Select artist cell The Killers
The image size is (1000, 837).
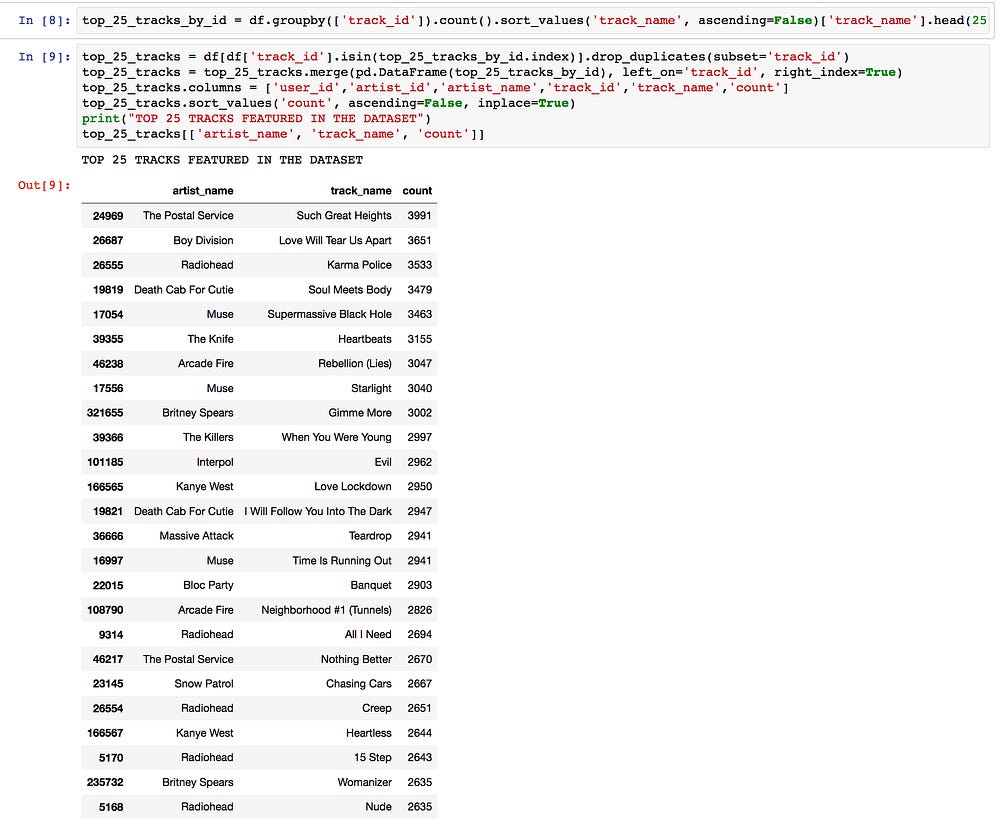click(208, 438)
